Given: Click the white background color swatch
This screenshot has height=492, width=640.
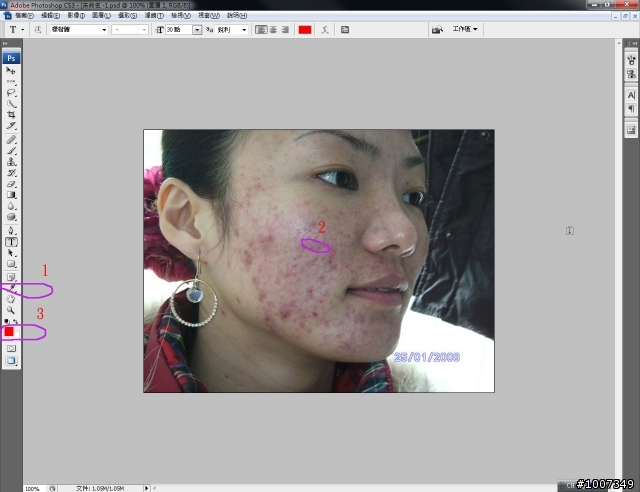Looking at the screenshot, I should 17,336.
